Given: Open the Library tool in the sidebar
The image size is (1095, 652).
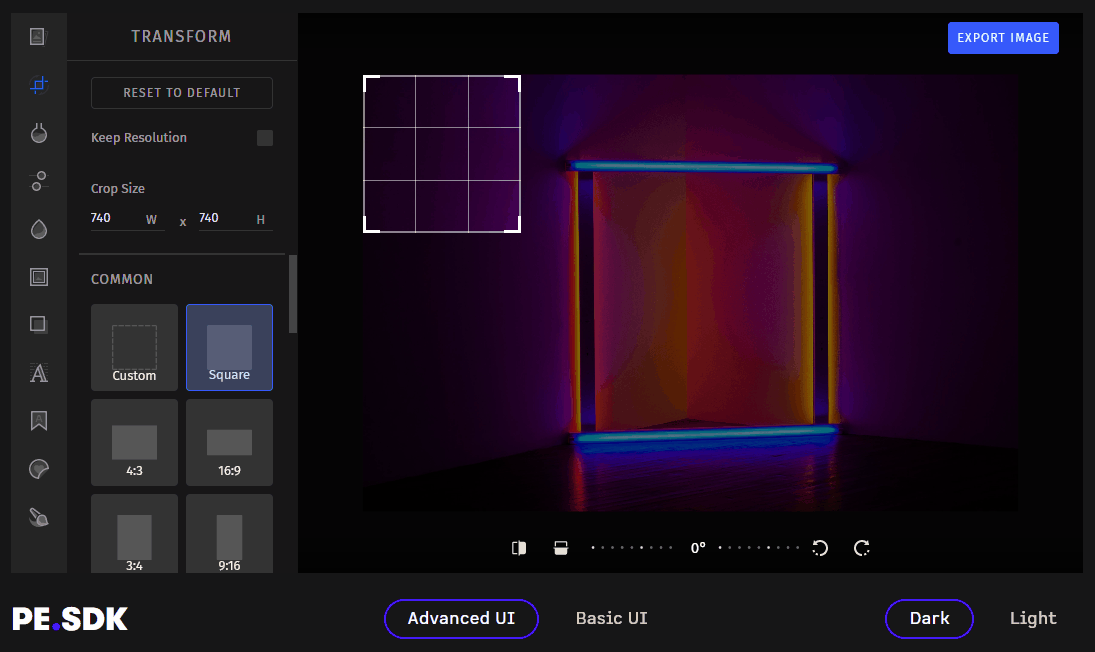Looking at the screenshot, I should [x=38, y=36].
